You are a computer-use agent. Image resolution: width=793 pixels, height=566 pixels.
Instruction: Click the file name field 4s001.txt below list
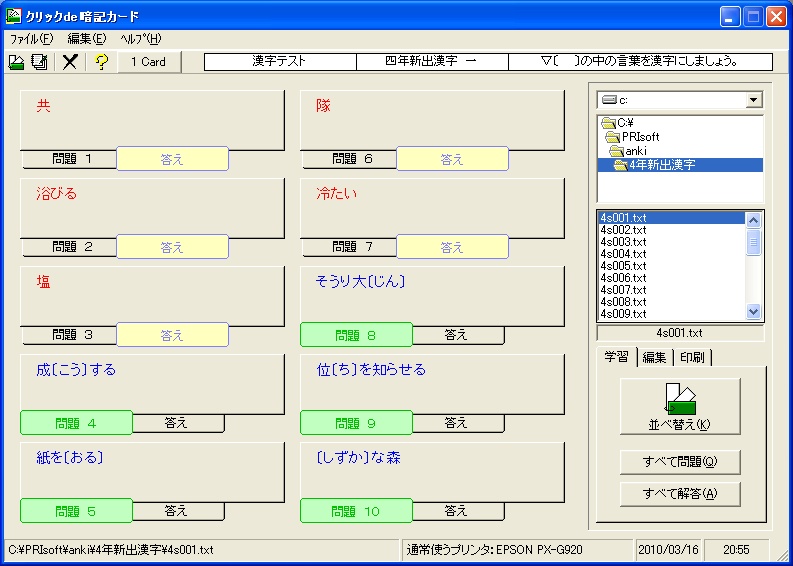click(680, 333)
